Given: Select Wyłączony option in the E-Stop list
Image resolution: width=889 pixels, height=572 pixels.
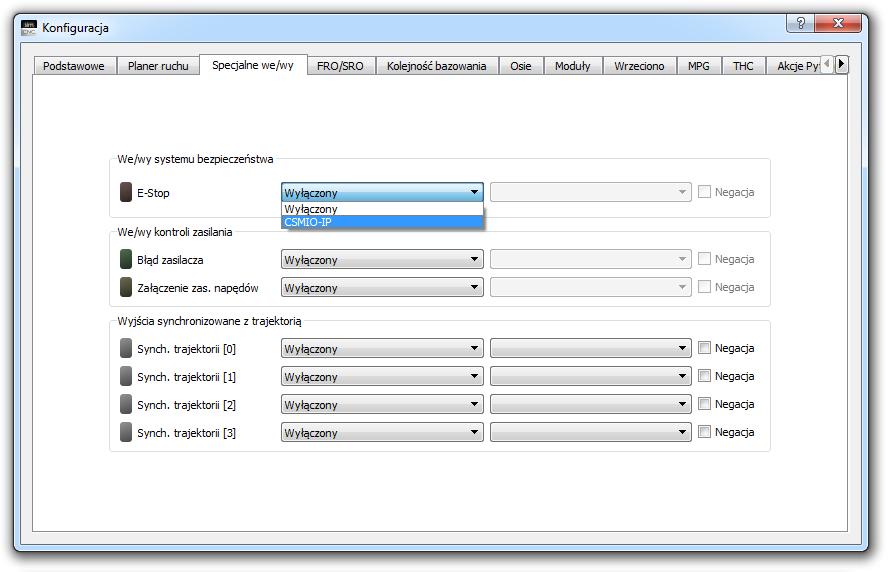Looking at the screenshot, I should 382,209.
